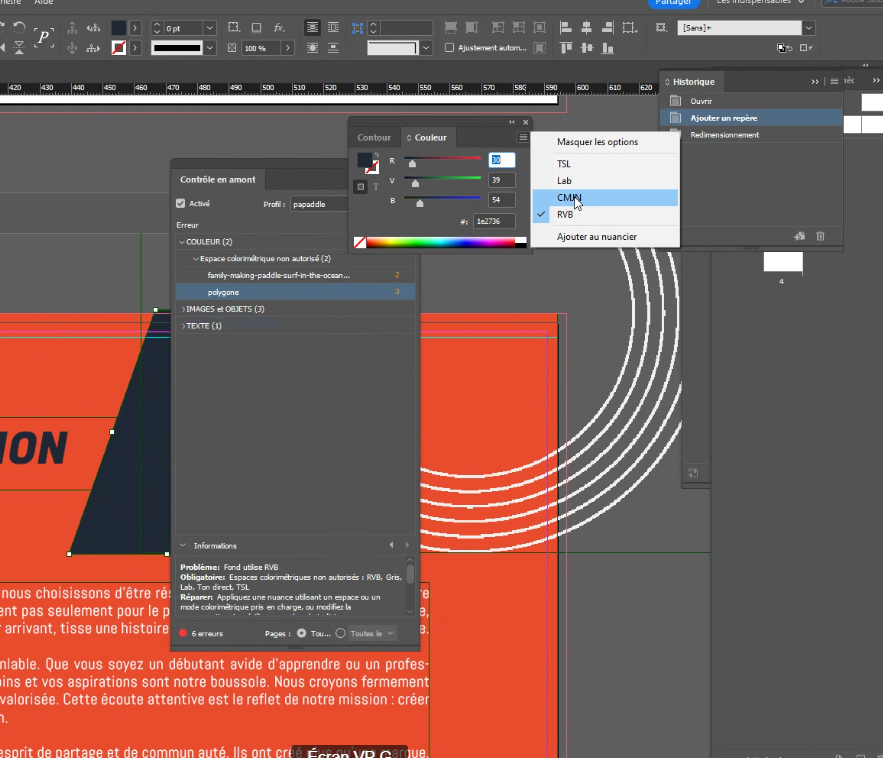Switch to the Contour tab
The image size is (883, 758).
(x=374, y=137)
